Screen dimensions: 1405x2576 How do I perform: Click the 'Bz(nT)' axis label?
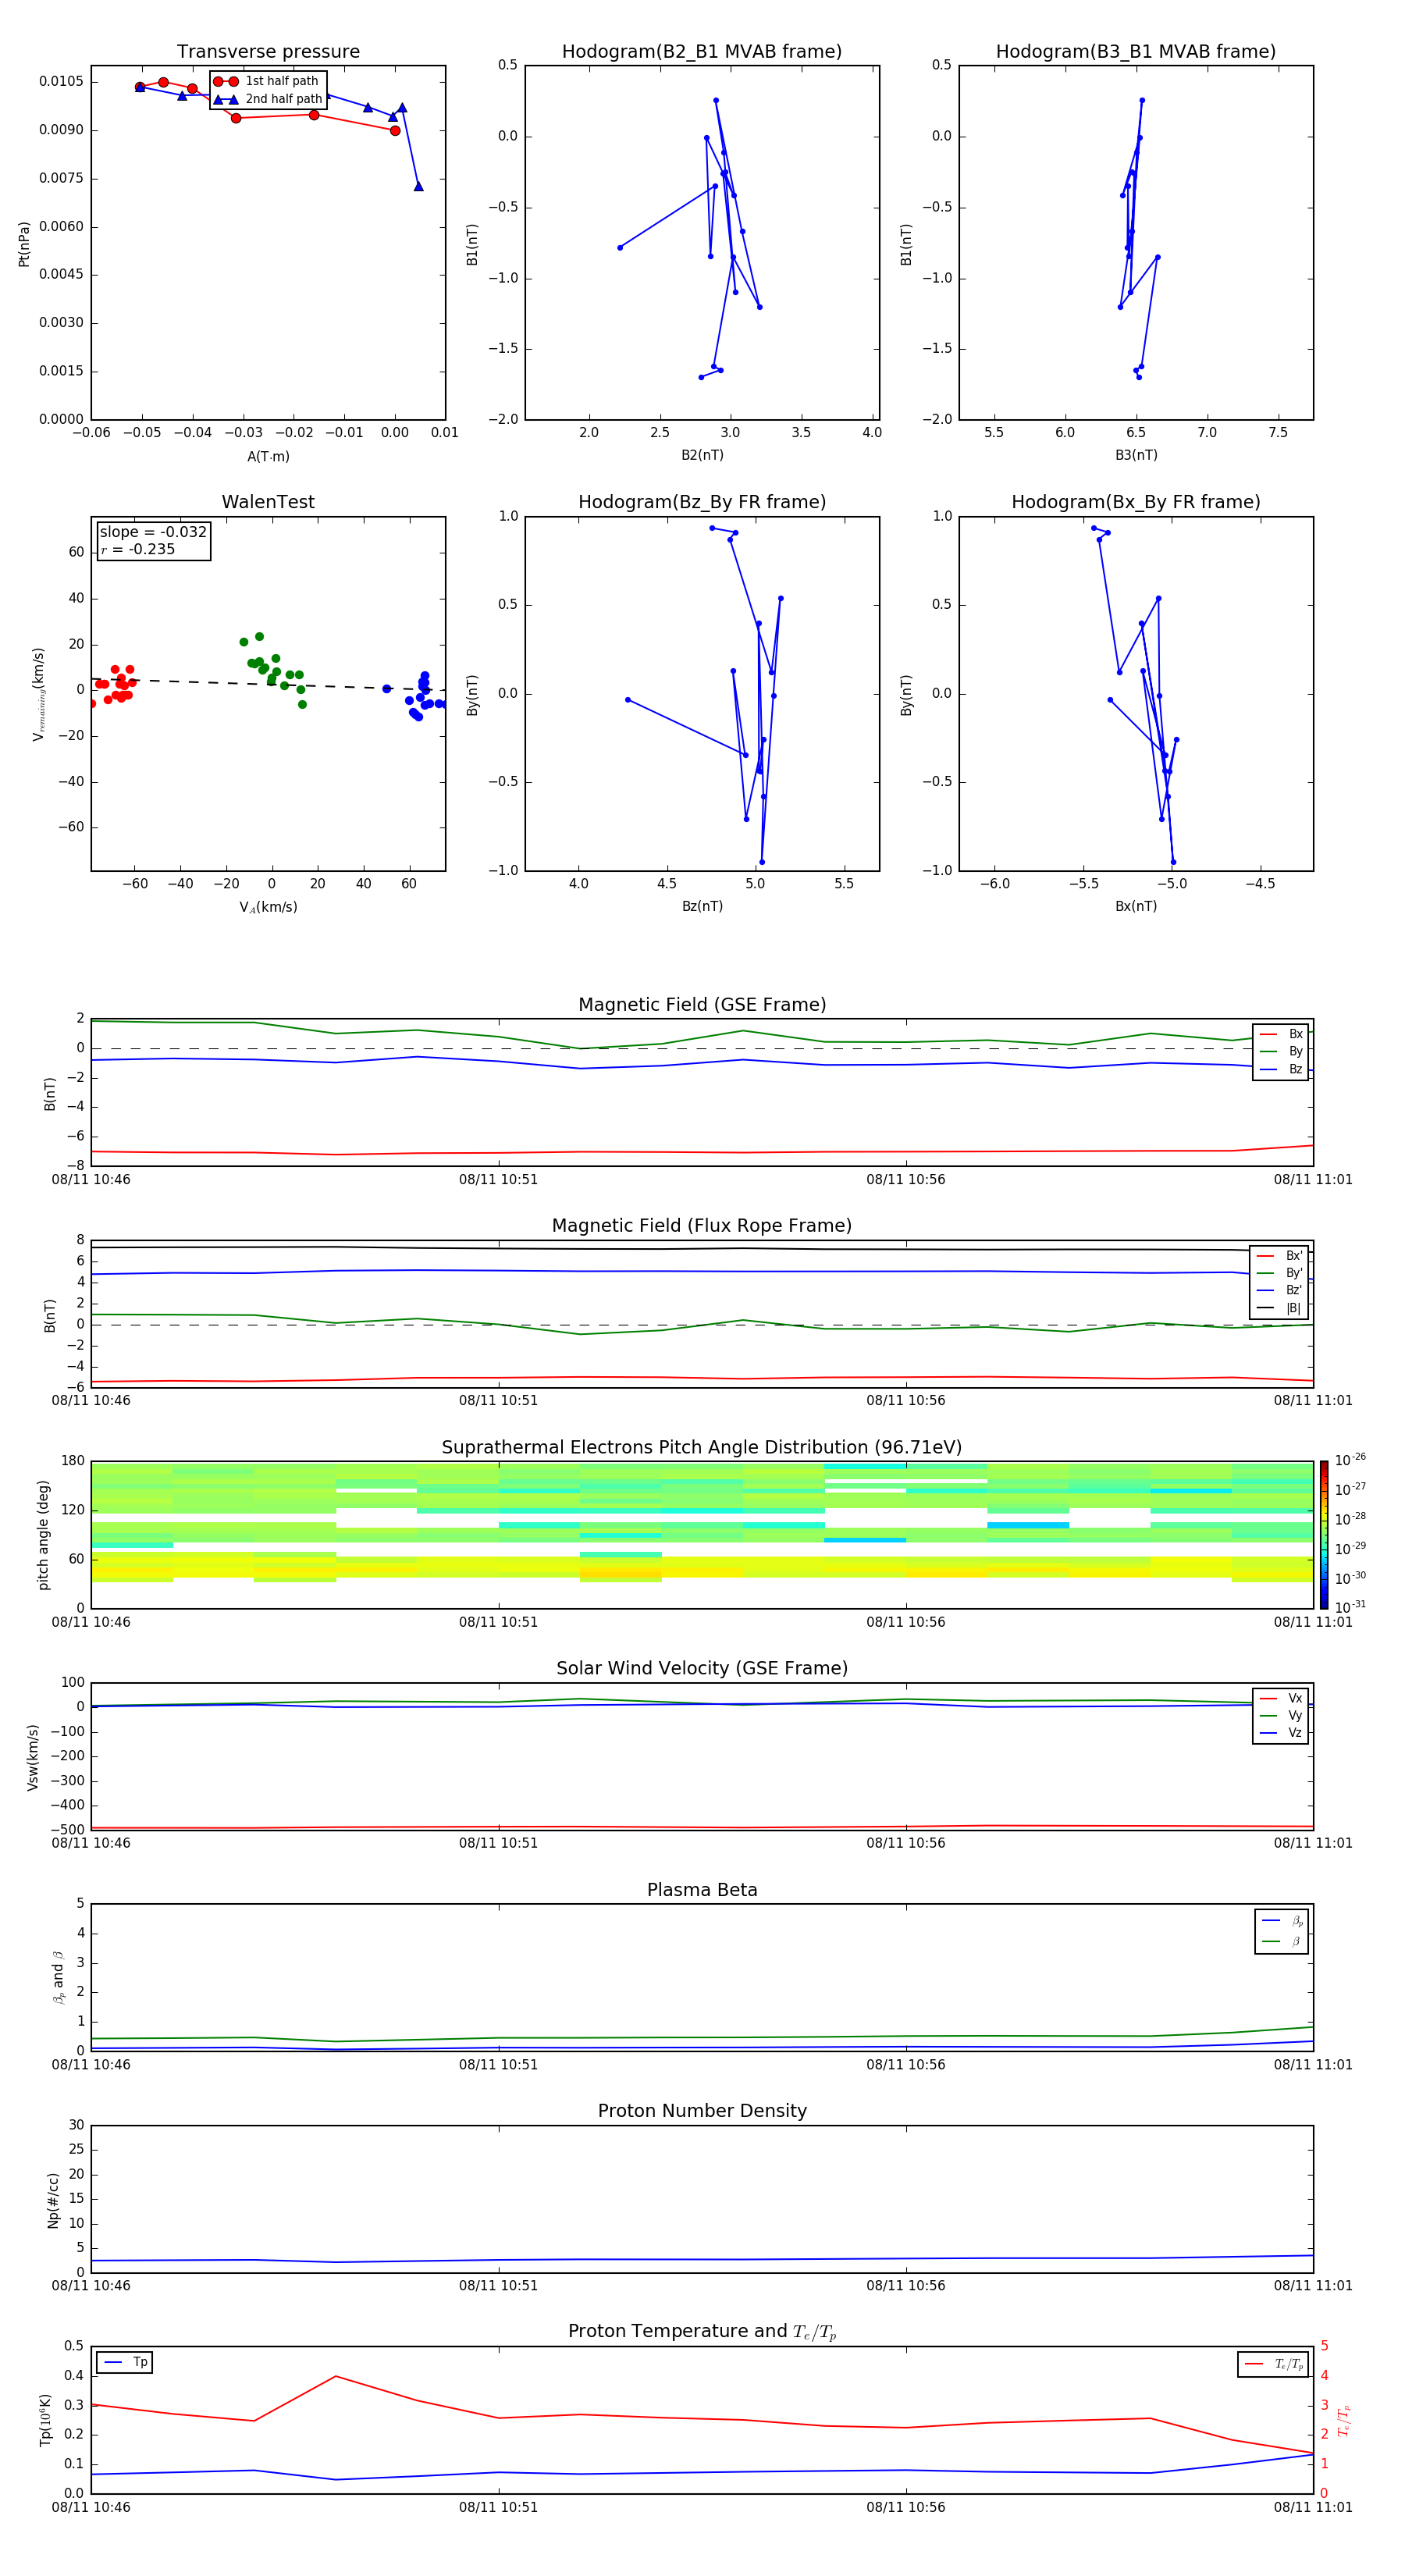[702, 906]
